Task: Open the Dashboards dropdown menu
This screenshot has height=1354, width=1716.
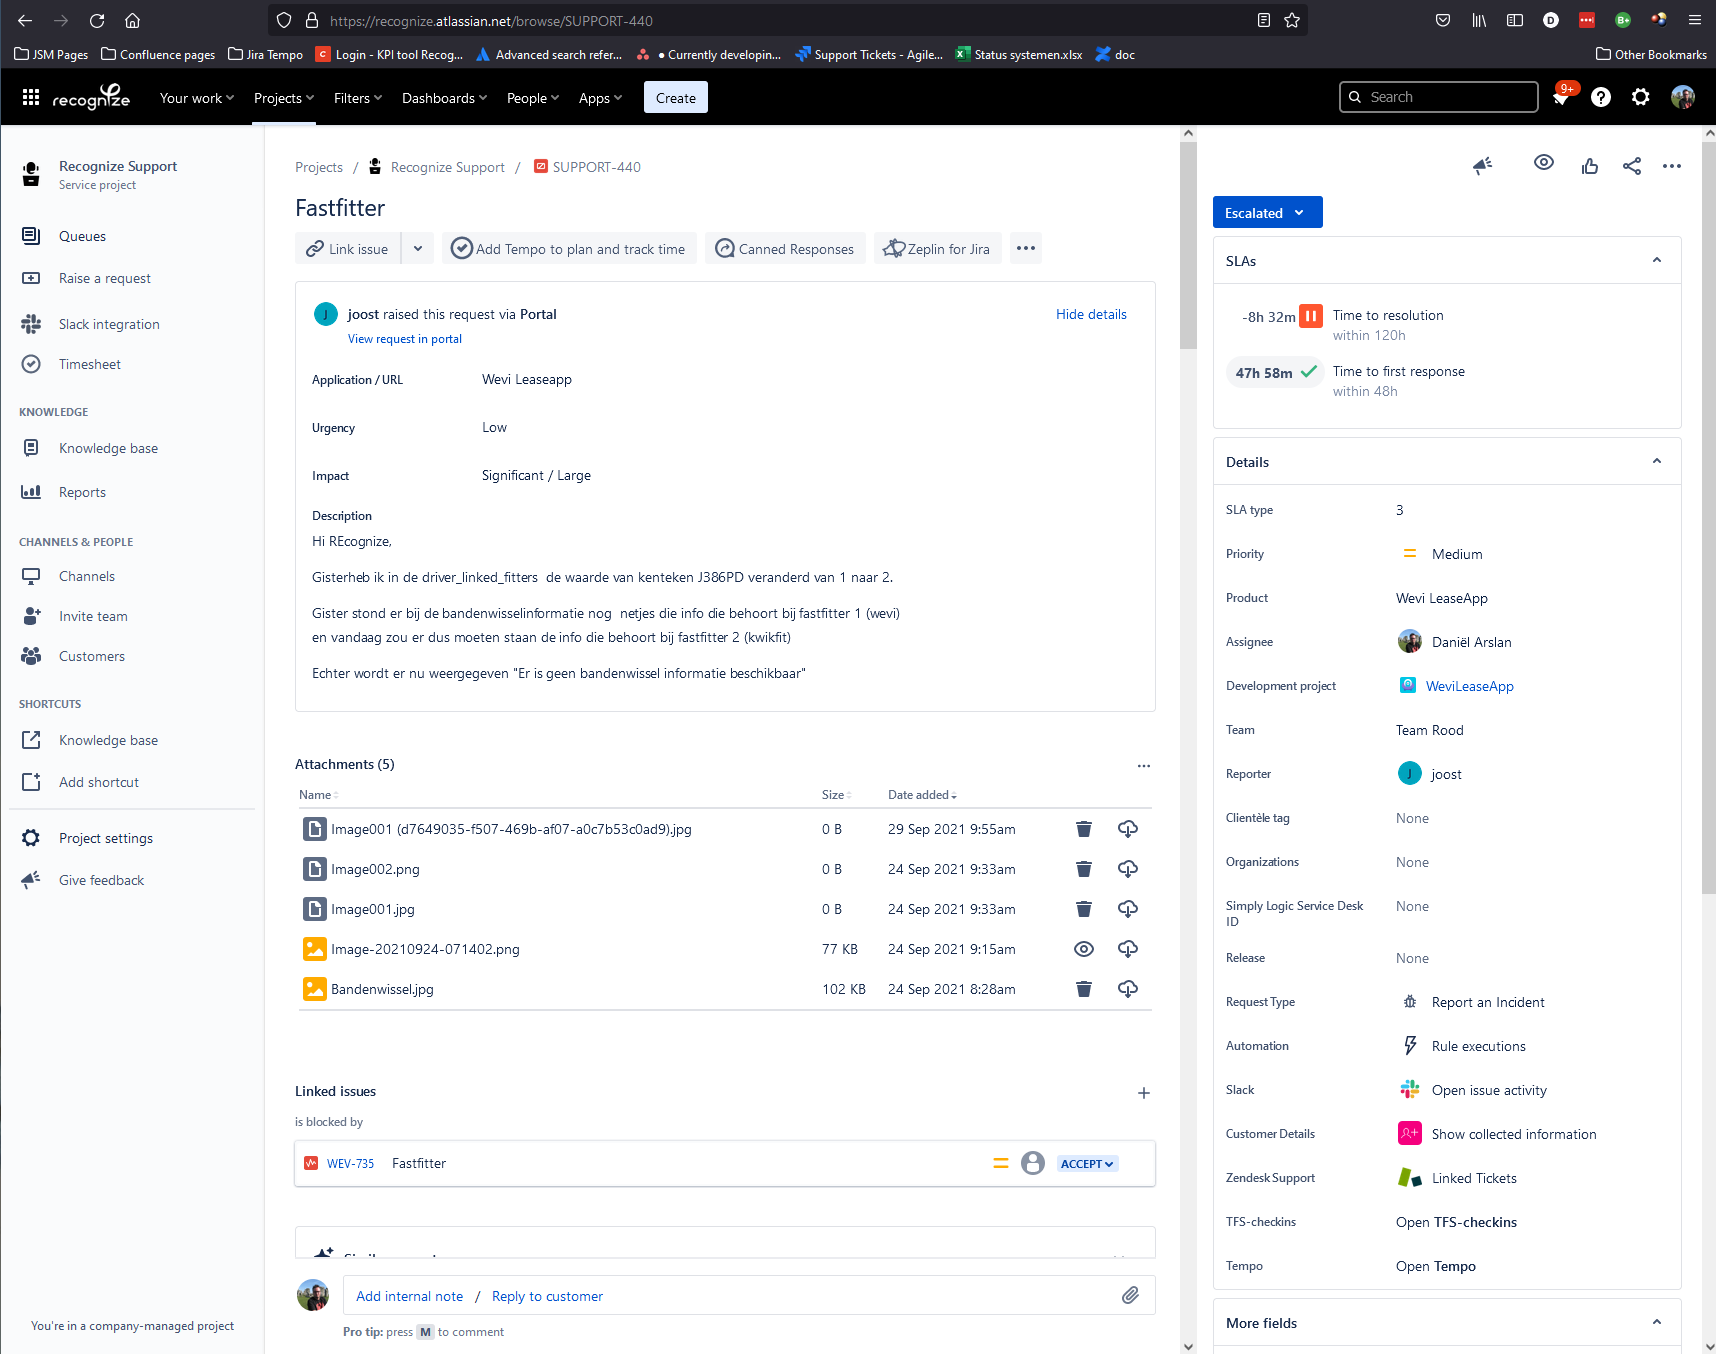Action: coord(444,98)
